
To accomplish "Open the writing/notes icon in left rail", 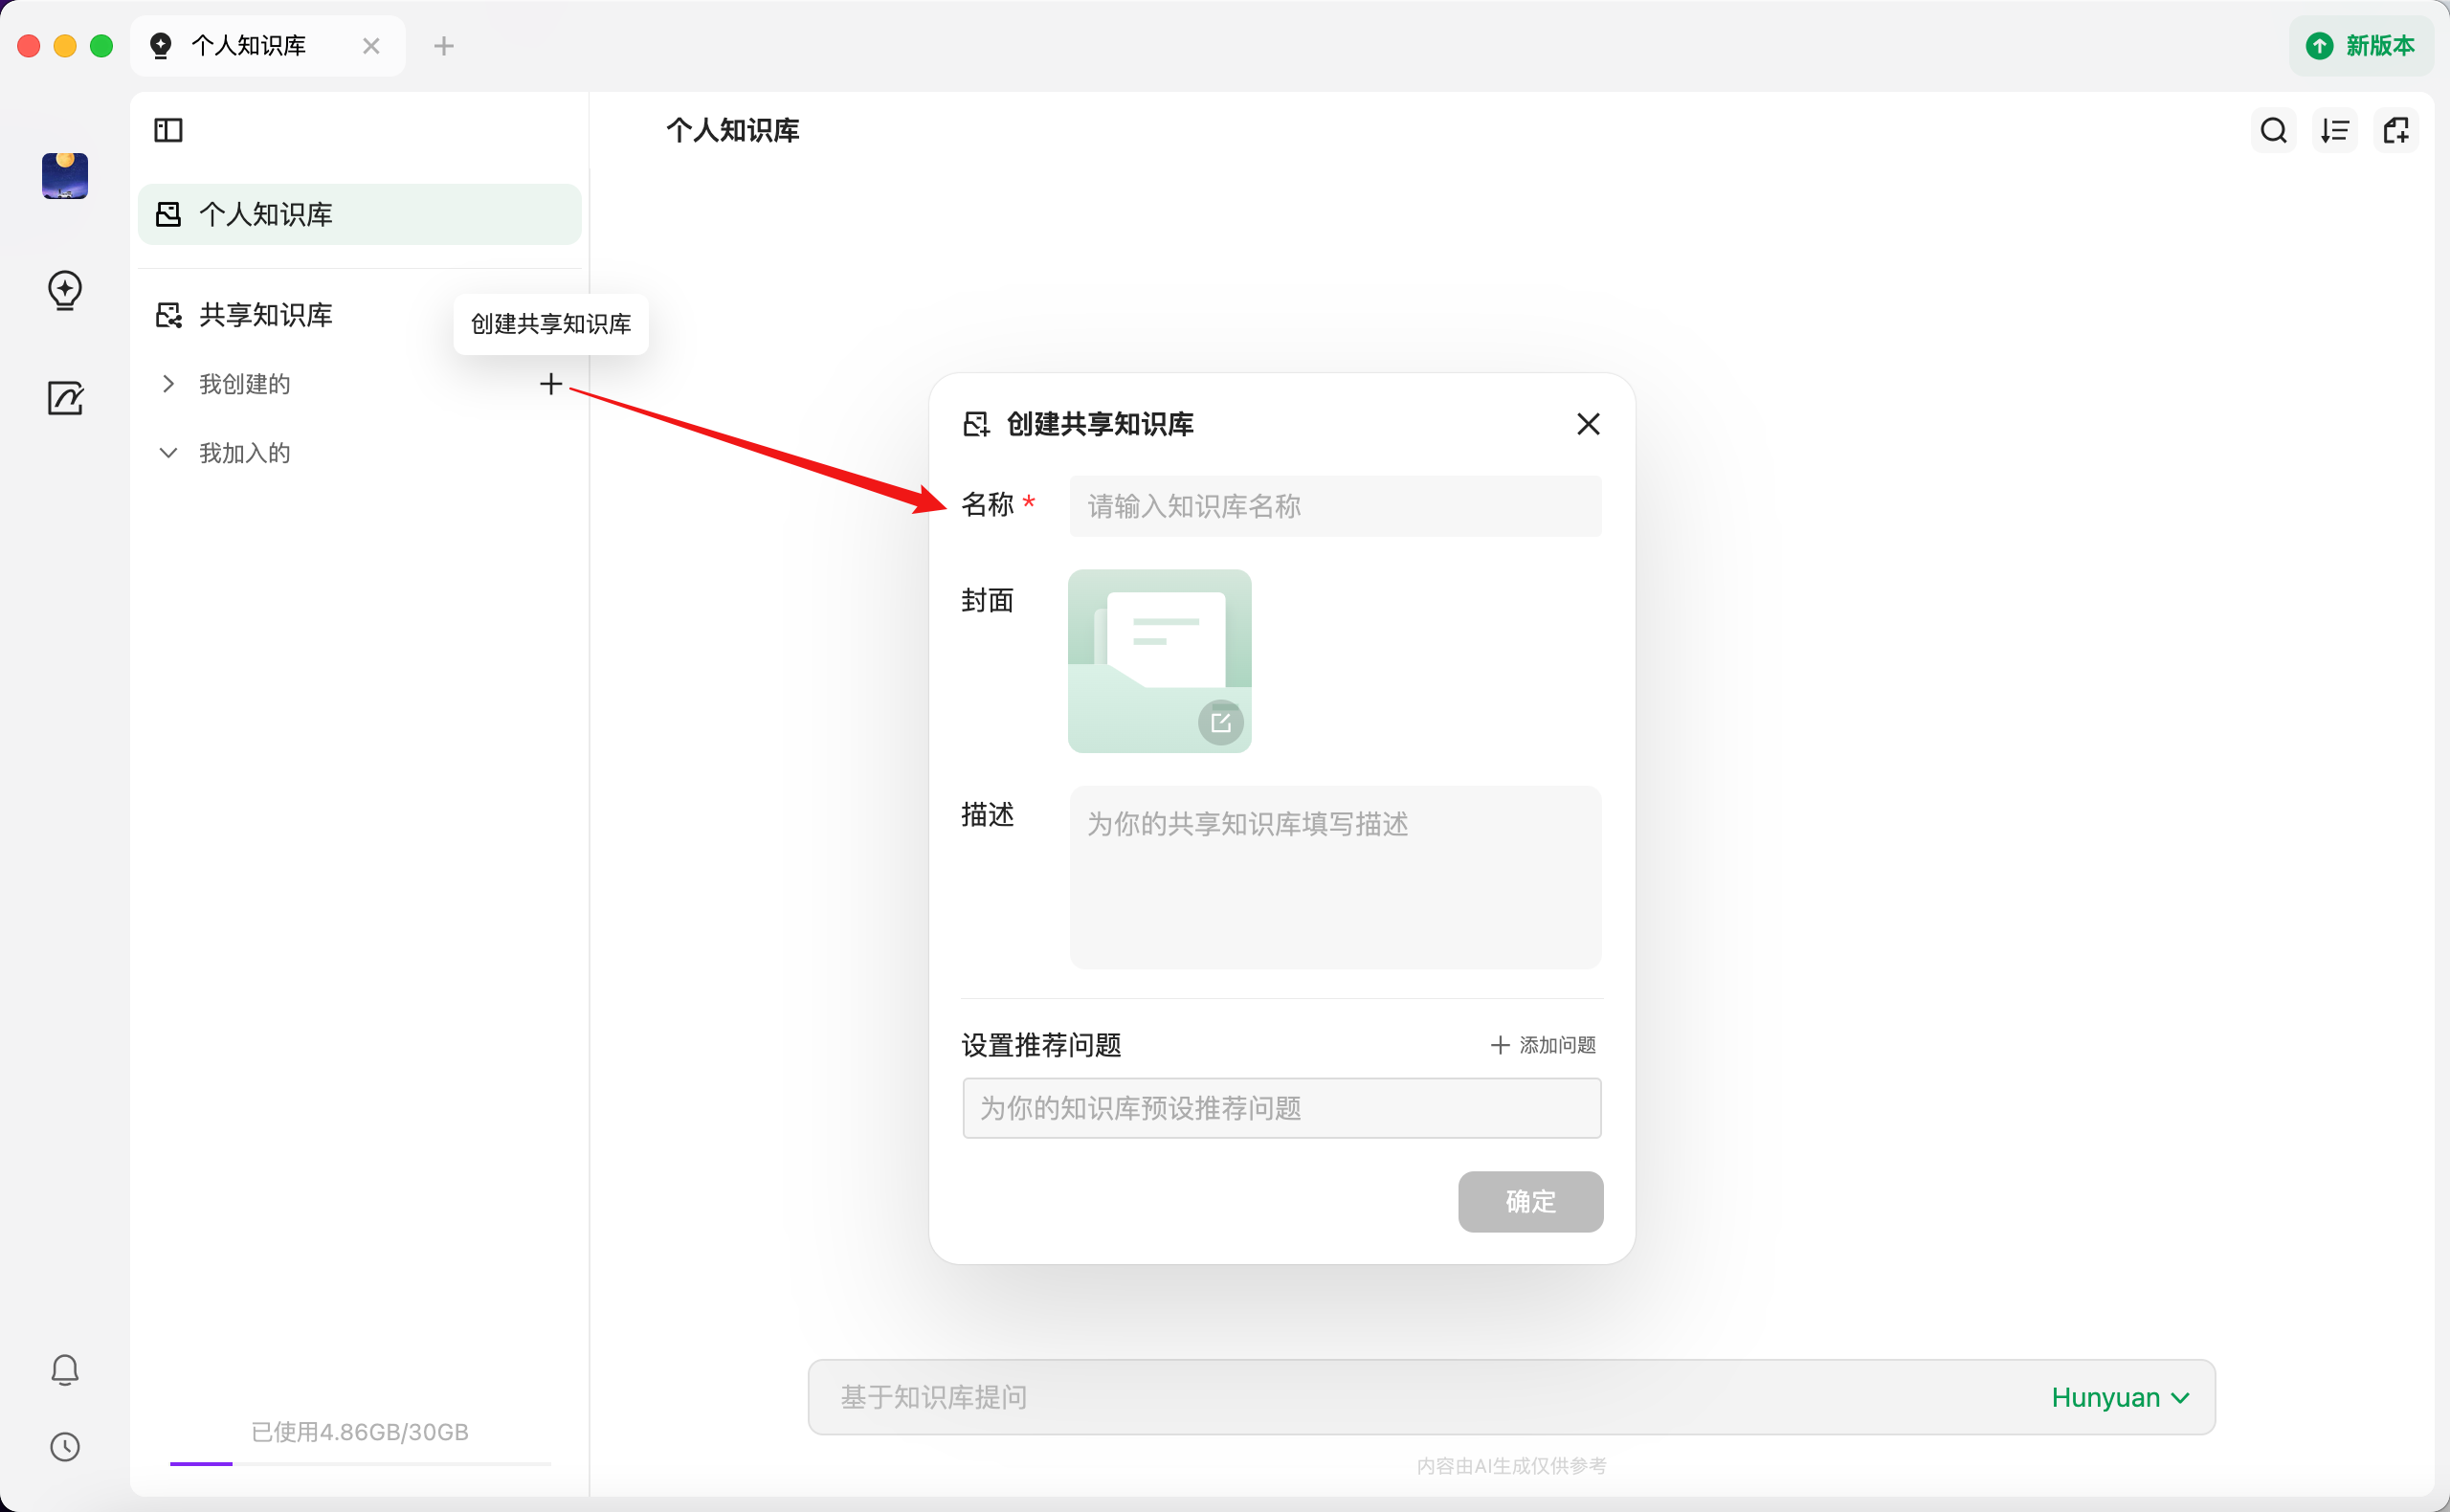I will pos(65,398).
